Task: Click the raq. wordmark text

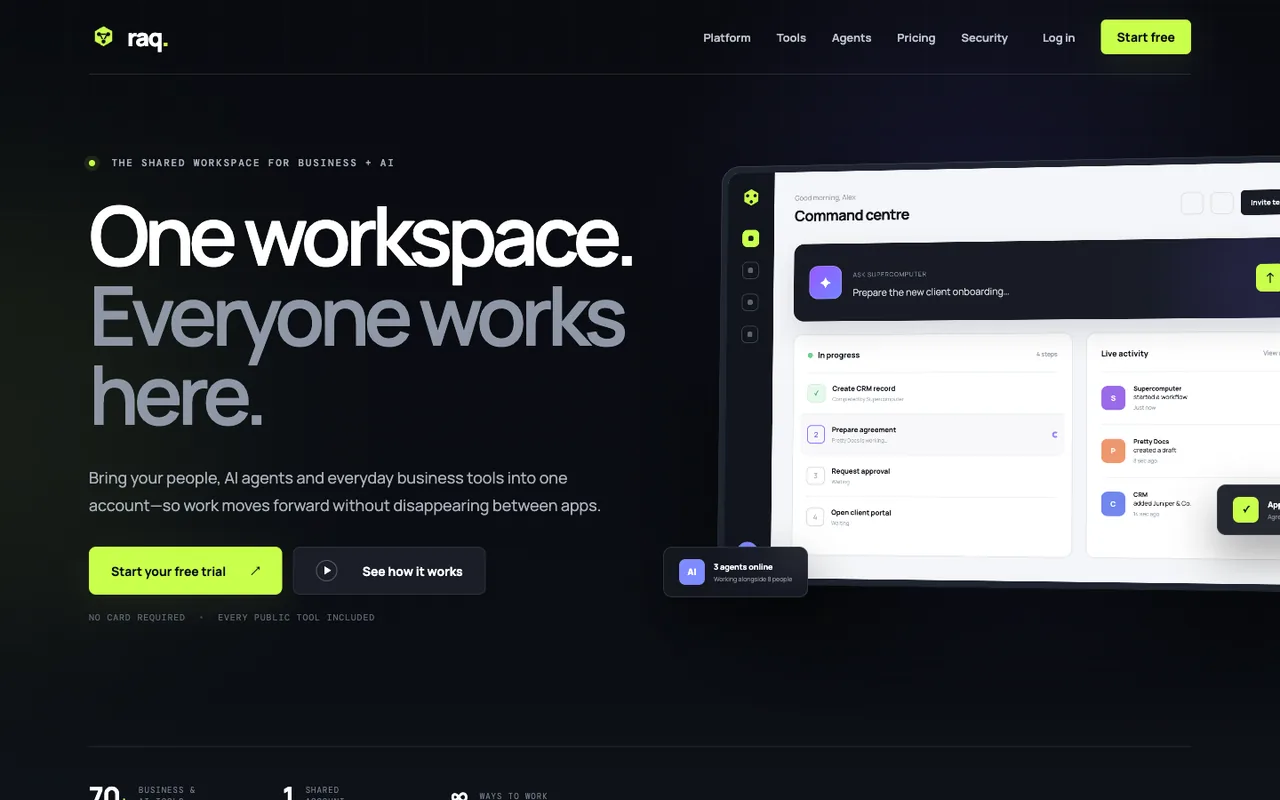Action: point(148,39)
